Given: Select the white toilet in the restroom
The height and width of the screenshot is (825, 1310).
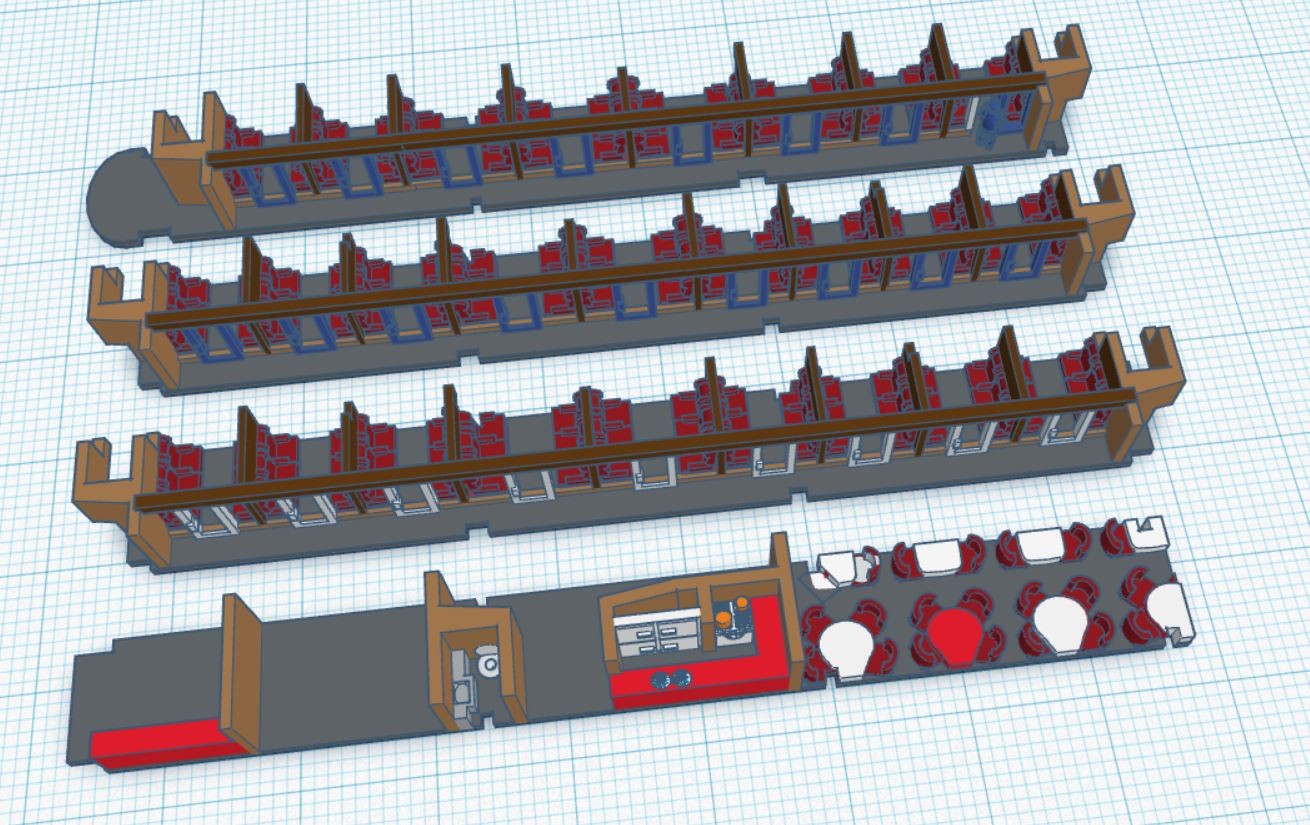Looking at the screenshot, I should 487,663.
